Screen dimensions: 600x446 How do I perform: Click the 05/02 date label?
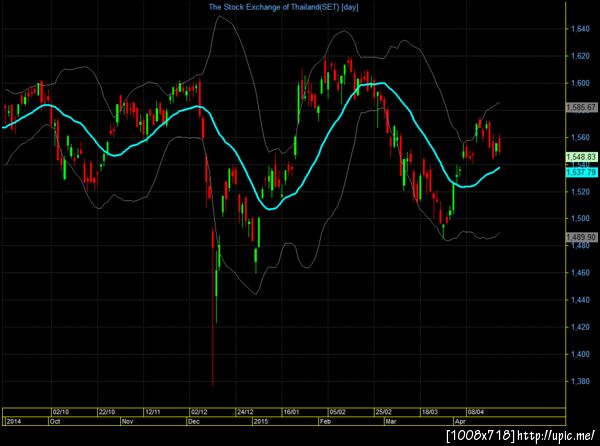click(x=338, y=412)
